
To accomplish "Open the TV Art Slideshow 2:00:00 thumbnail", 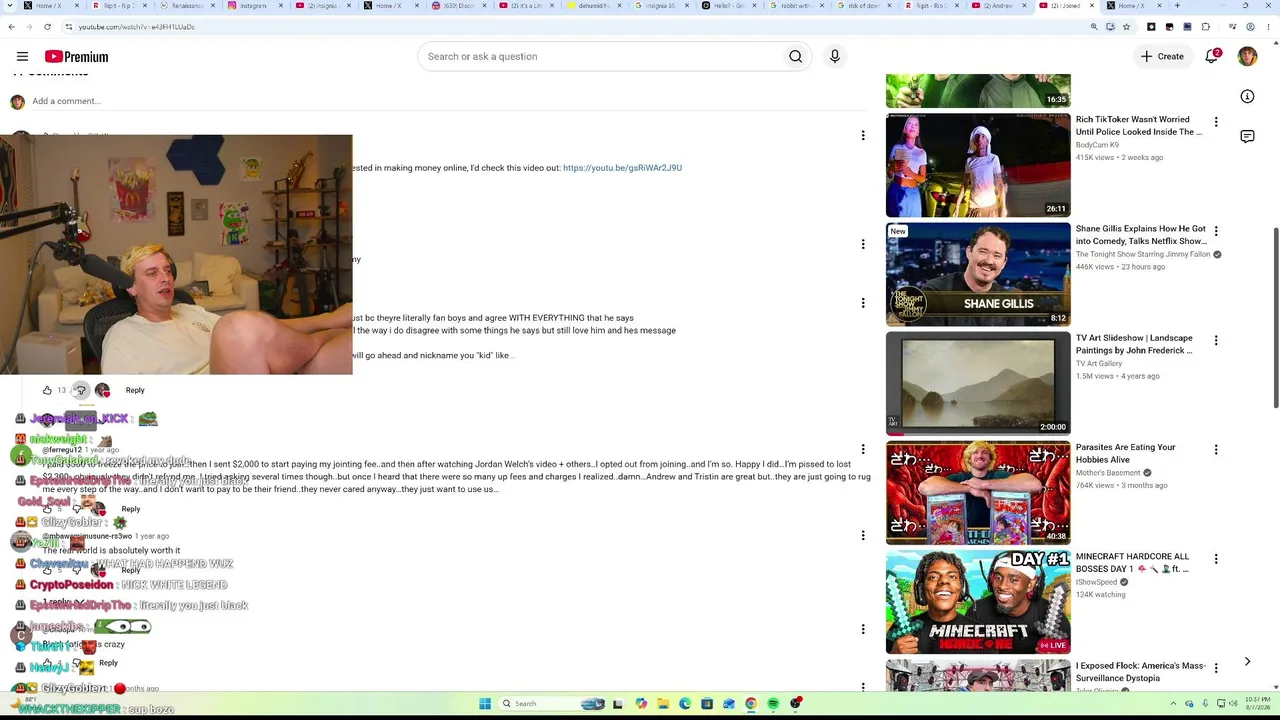I will 978,383.
